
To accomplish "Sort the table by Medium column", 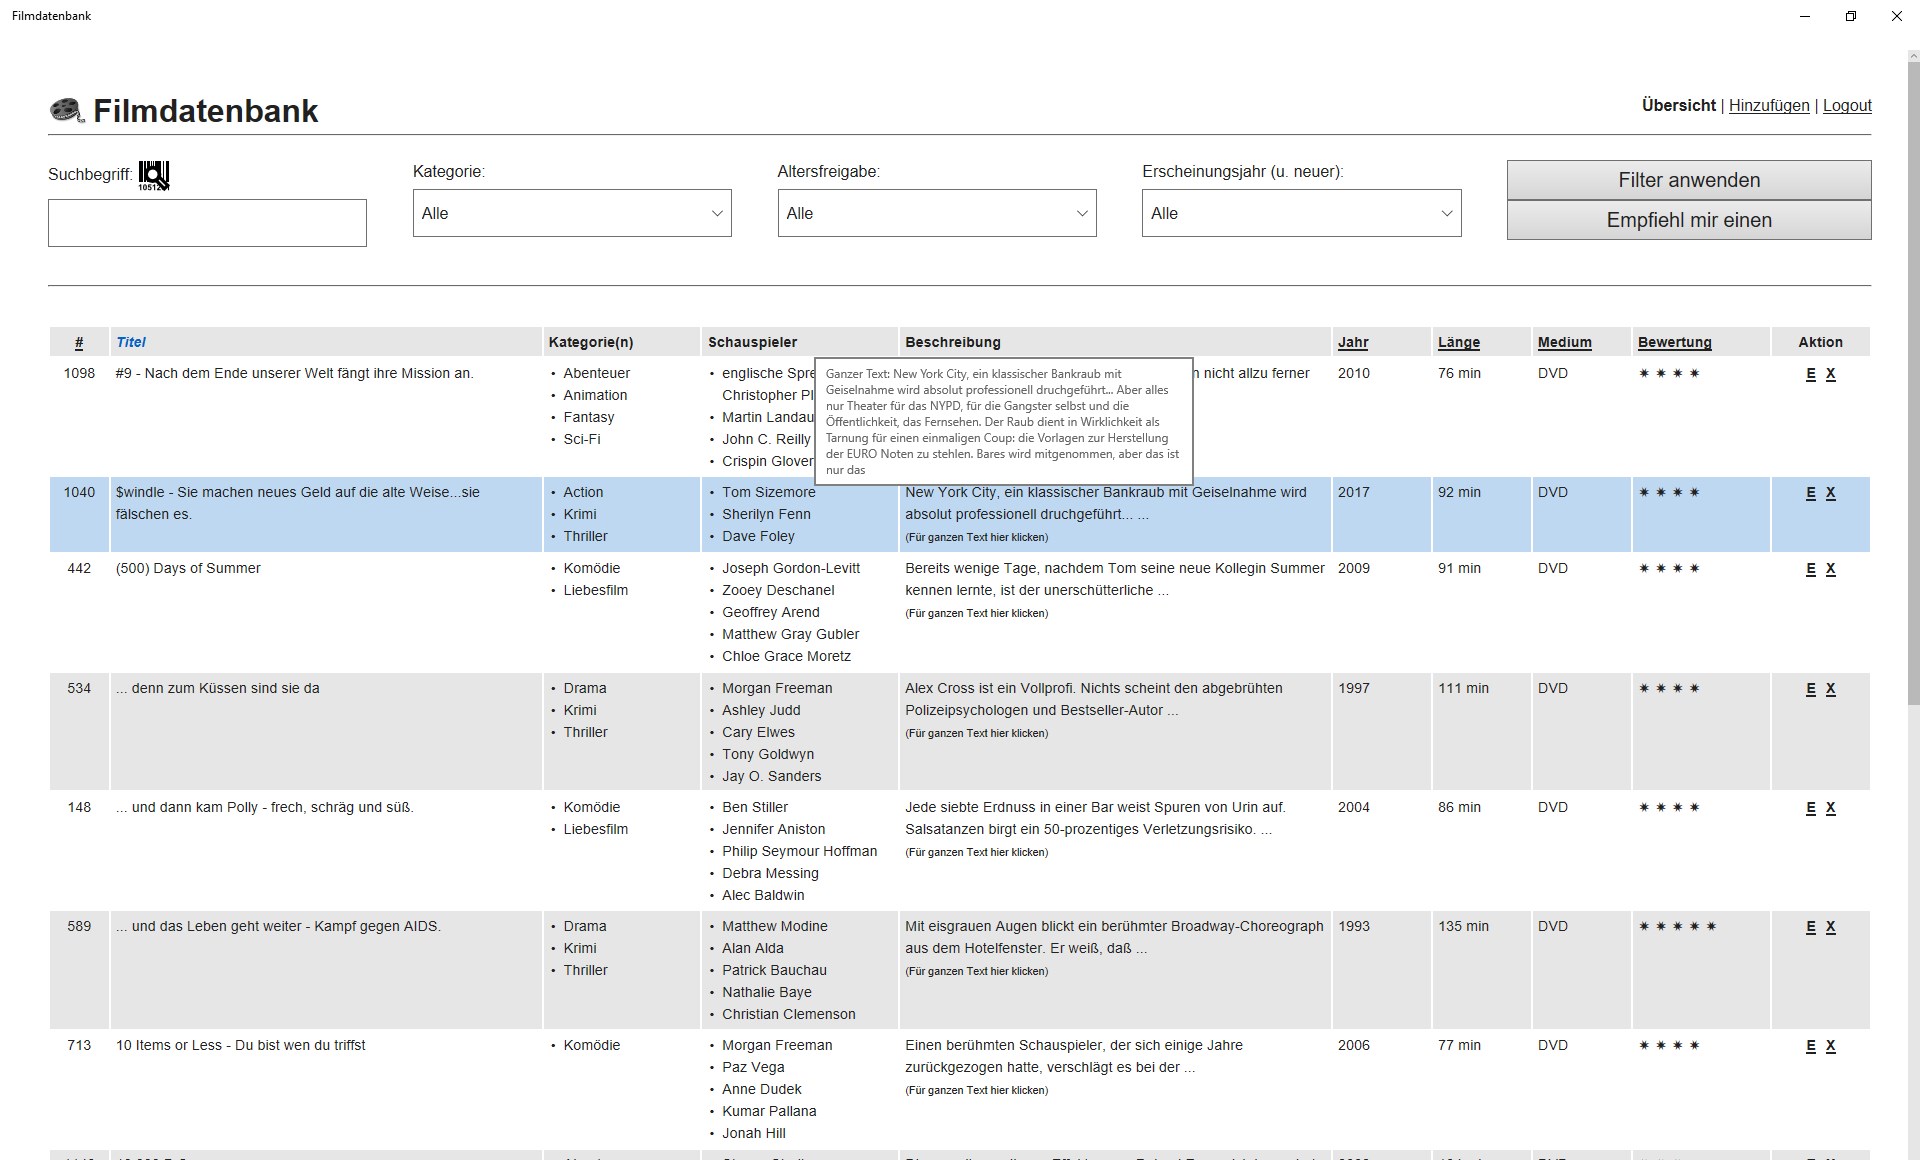I will click(x=1564, y=342).
